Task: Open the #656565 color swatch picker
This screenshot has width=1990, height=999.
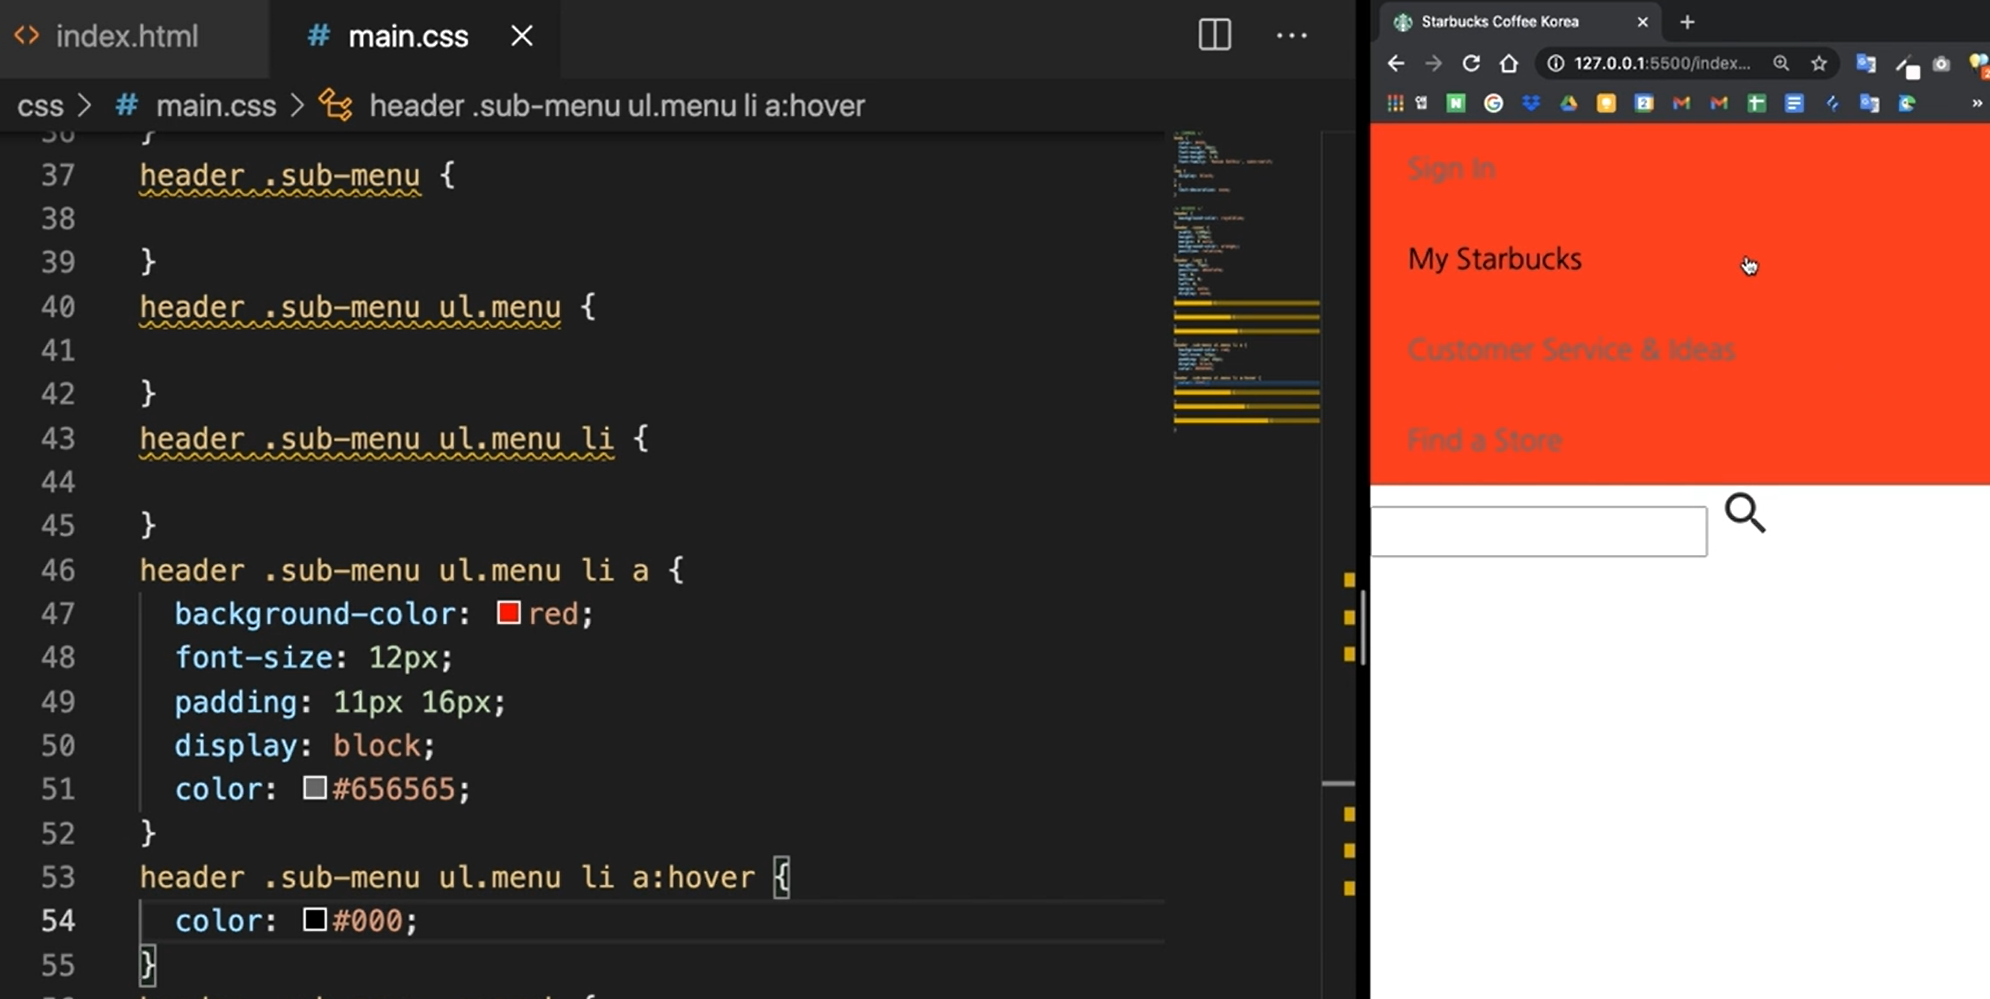Action: point(314,788)
